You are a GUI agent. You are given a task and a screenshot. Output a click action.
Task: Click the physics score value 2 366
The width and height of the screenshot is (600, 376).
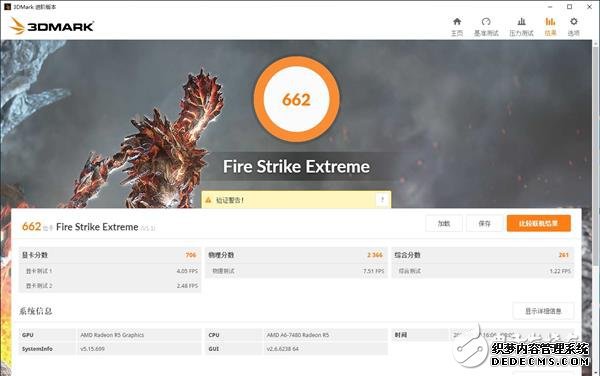coord(375,255)
